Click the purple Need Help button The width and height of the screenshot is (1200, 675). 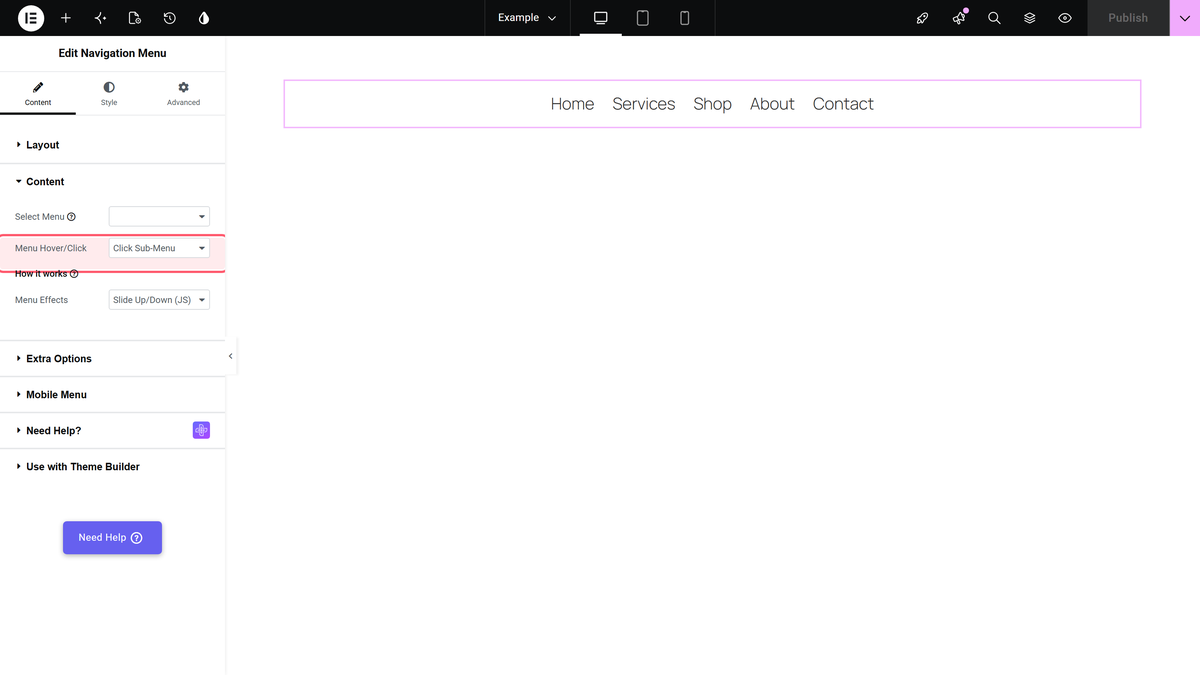pyautogui.click(x=112, y=538)
